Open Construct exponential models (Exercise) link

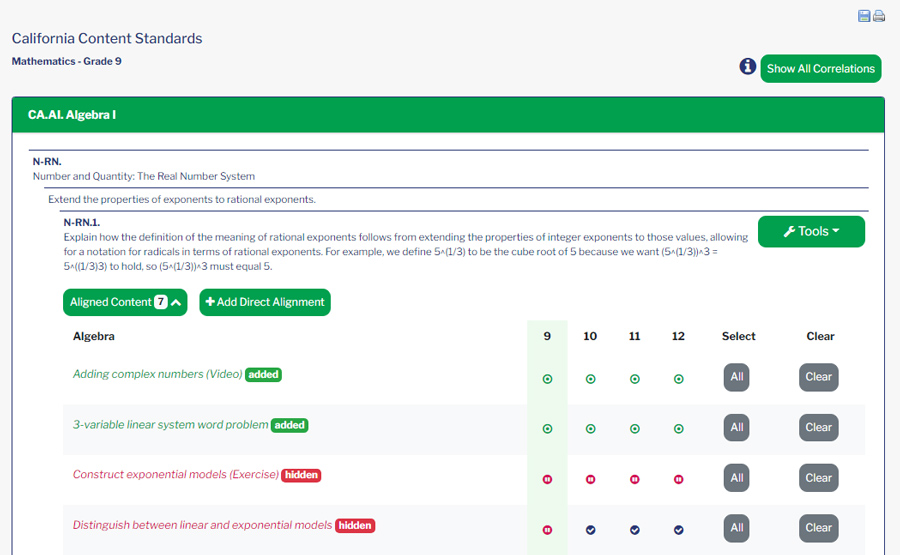(176, 475)
